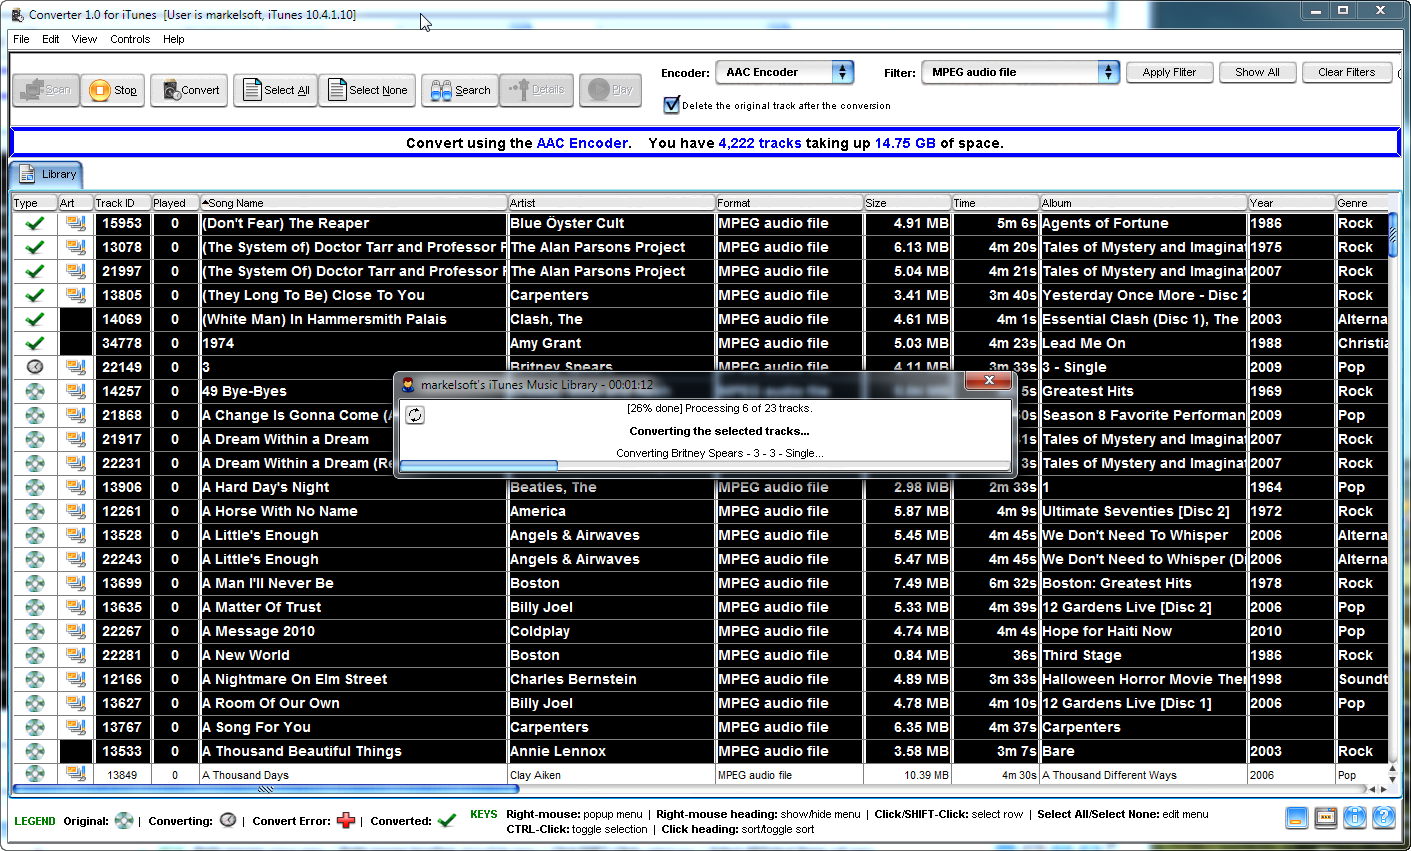Viewport: 1411px width, 851px height.
Task: Switch to the Library tab
Action: (x=47, y=174)
